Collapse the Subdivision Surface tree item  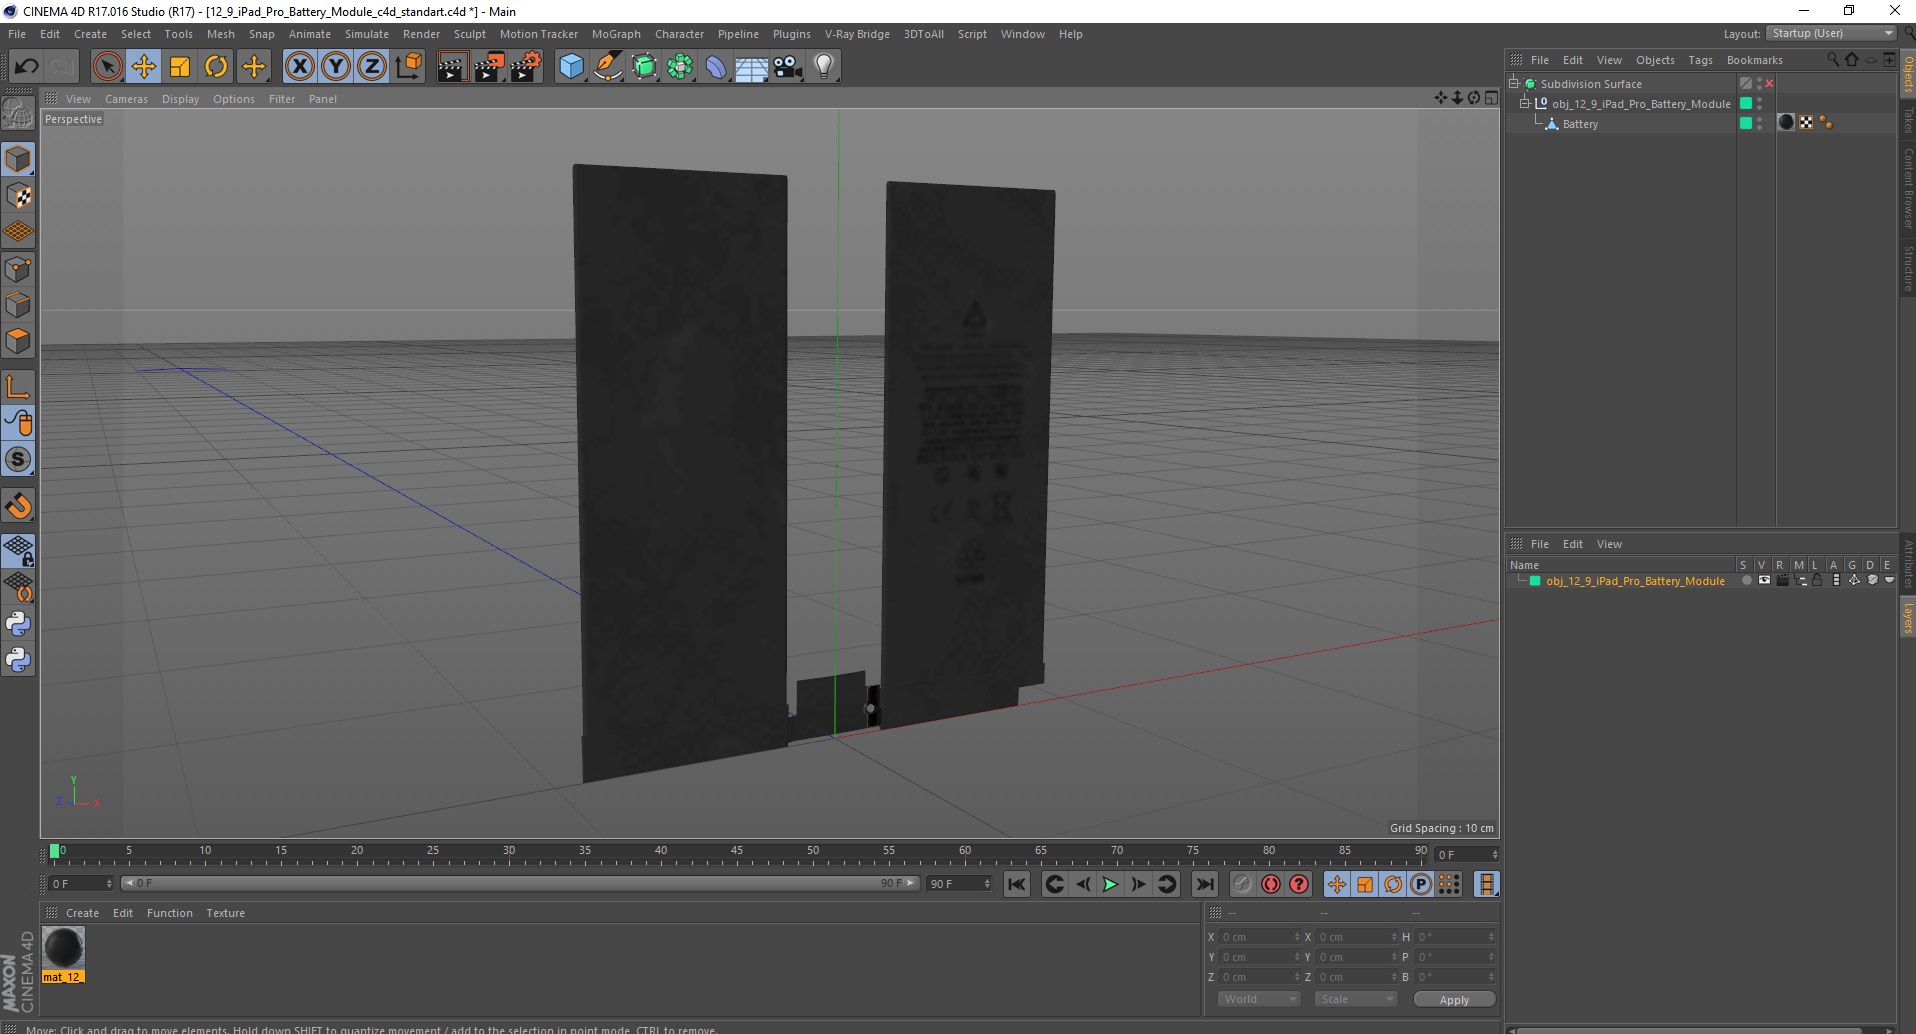tap(1514, 83)
